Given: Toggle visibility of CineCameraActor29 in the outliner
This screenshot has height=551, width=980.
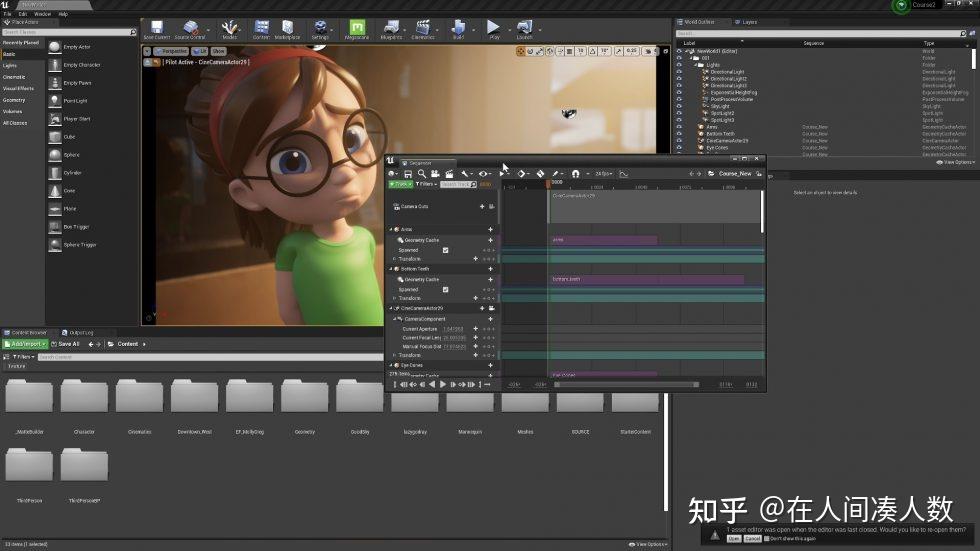Looking at the screenshot, I should pyautogui.click(x=679, y=141).
